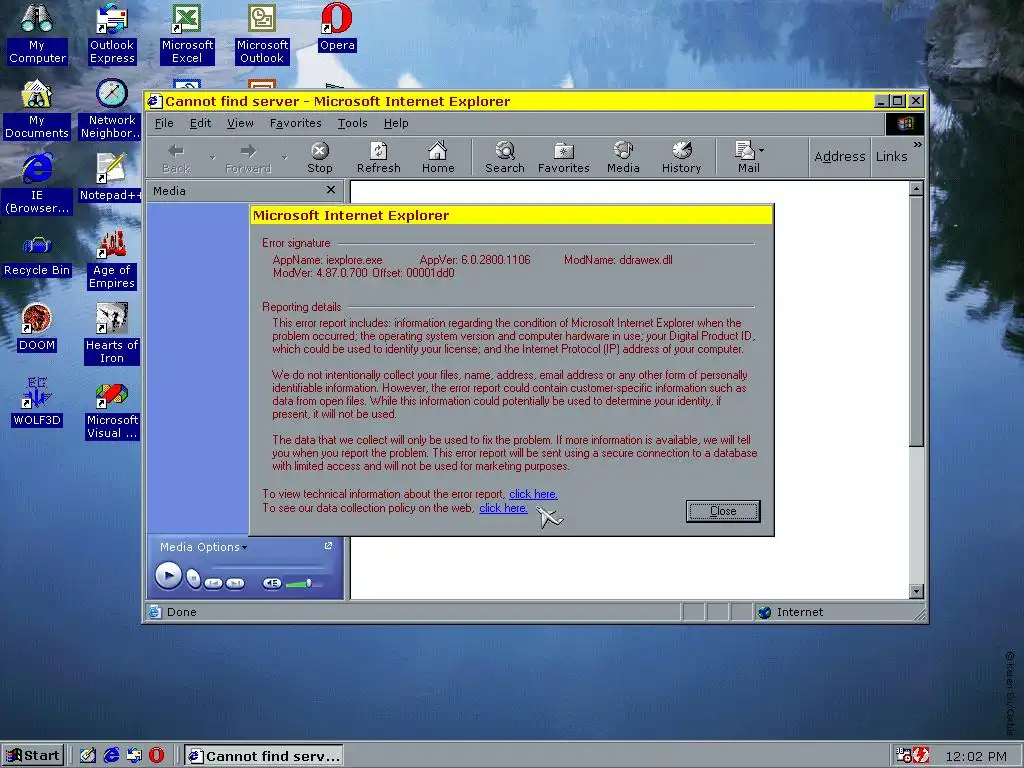Click link to view technical information
This screenshot has height=768, width=1024.
click(x=534, y=494)
